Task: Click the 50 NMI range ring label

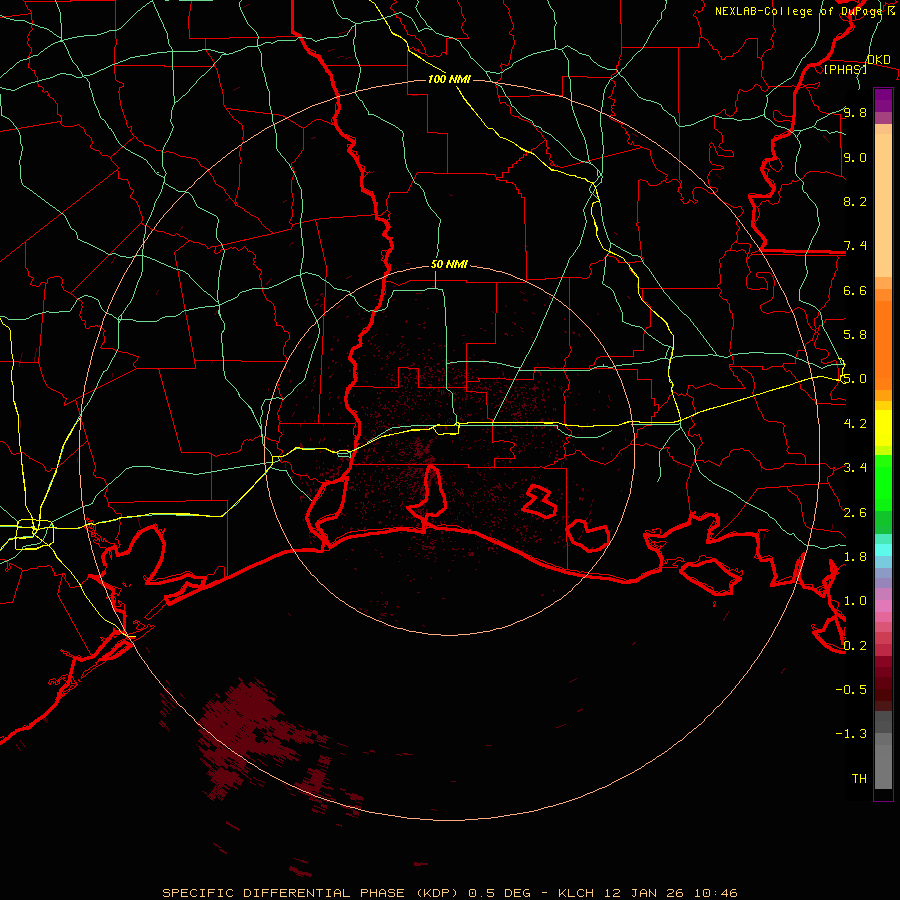Action: [449, 265]
